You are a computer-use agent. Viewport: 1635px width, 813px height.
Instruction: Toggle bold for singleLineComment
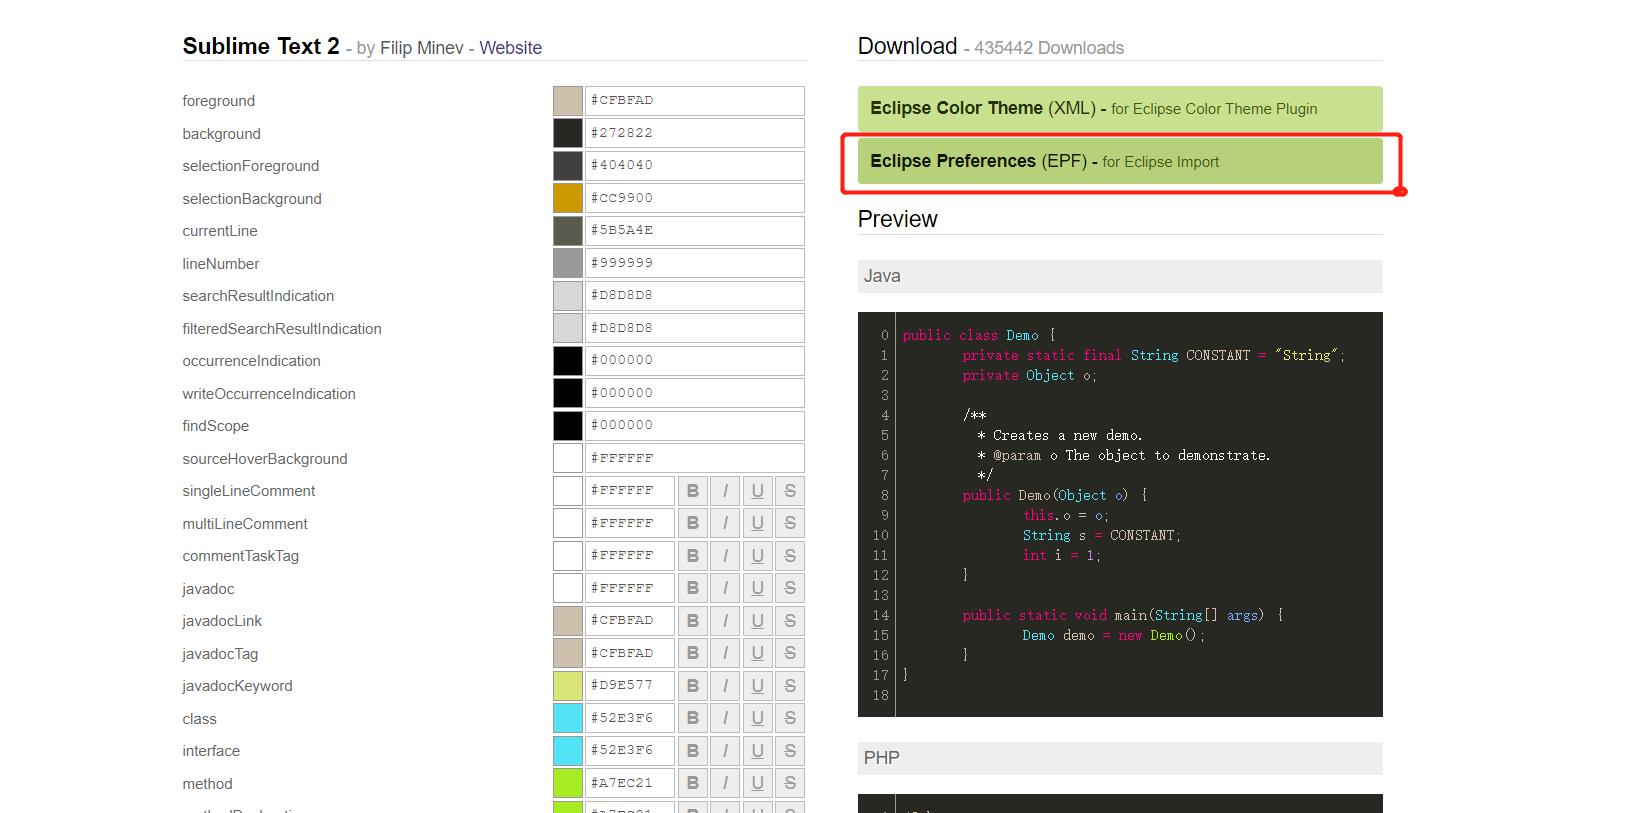point(692,491)
